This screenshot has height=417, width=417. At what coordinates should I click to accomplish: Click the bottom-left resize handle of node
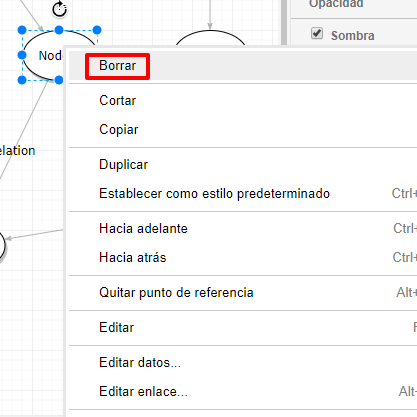[22, 80]
